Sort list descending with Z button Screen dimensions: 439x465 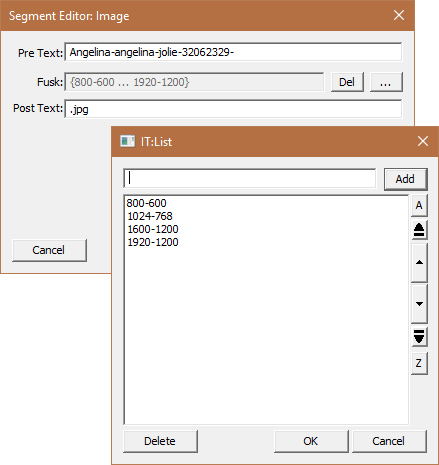419,363
